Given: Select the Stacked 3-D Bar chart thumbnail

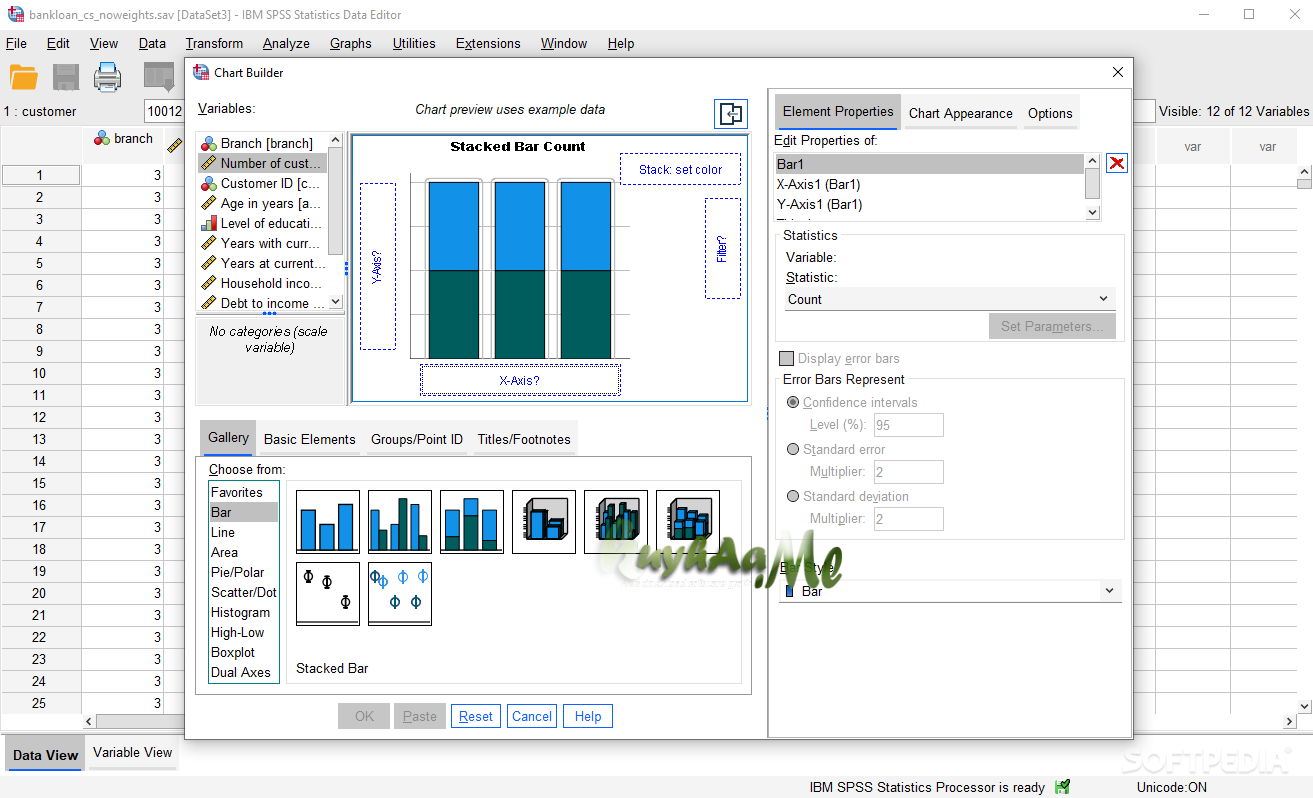Looking at the screenshot, I should 688,522.
